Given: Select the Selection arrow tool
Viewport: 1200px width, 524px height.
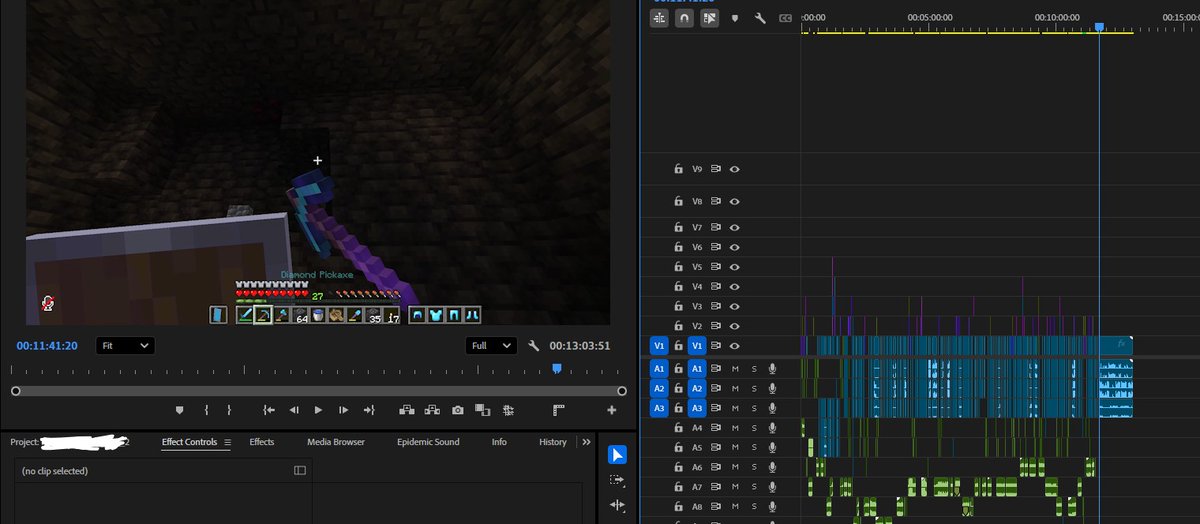Looking at the screenshot, I should pos(617,455).
